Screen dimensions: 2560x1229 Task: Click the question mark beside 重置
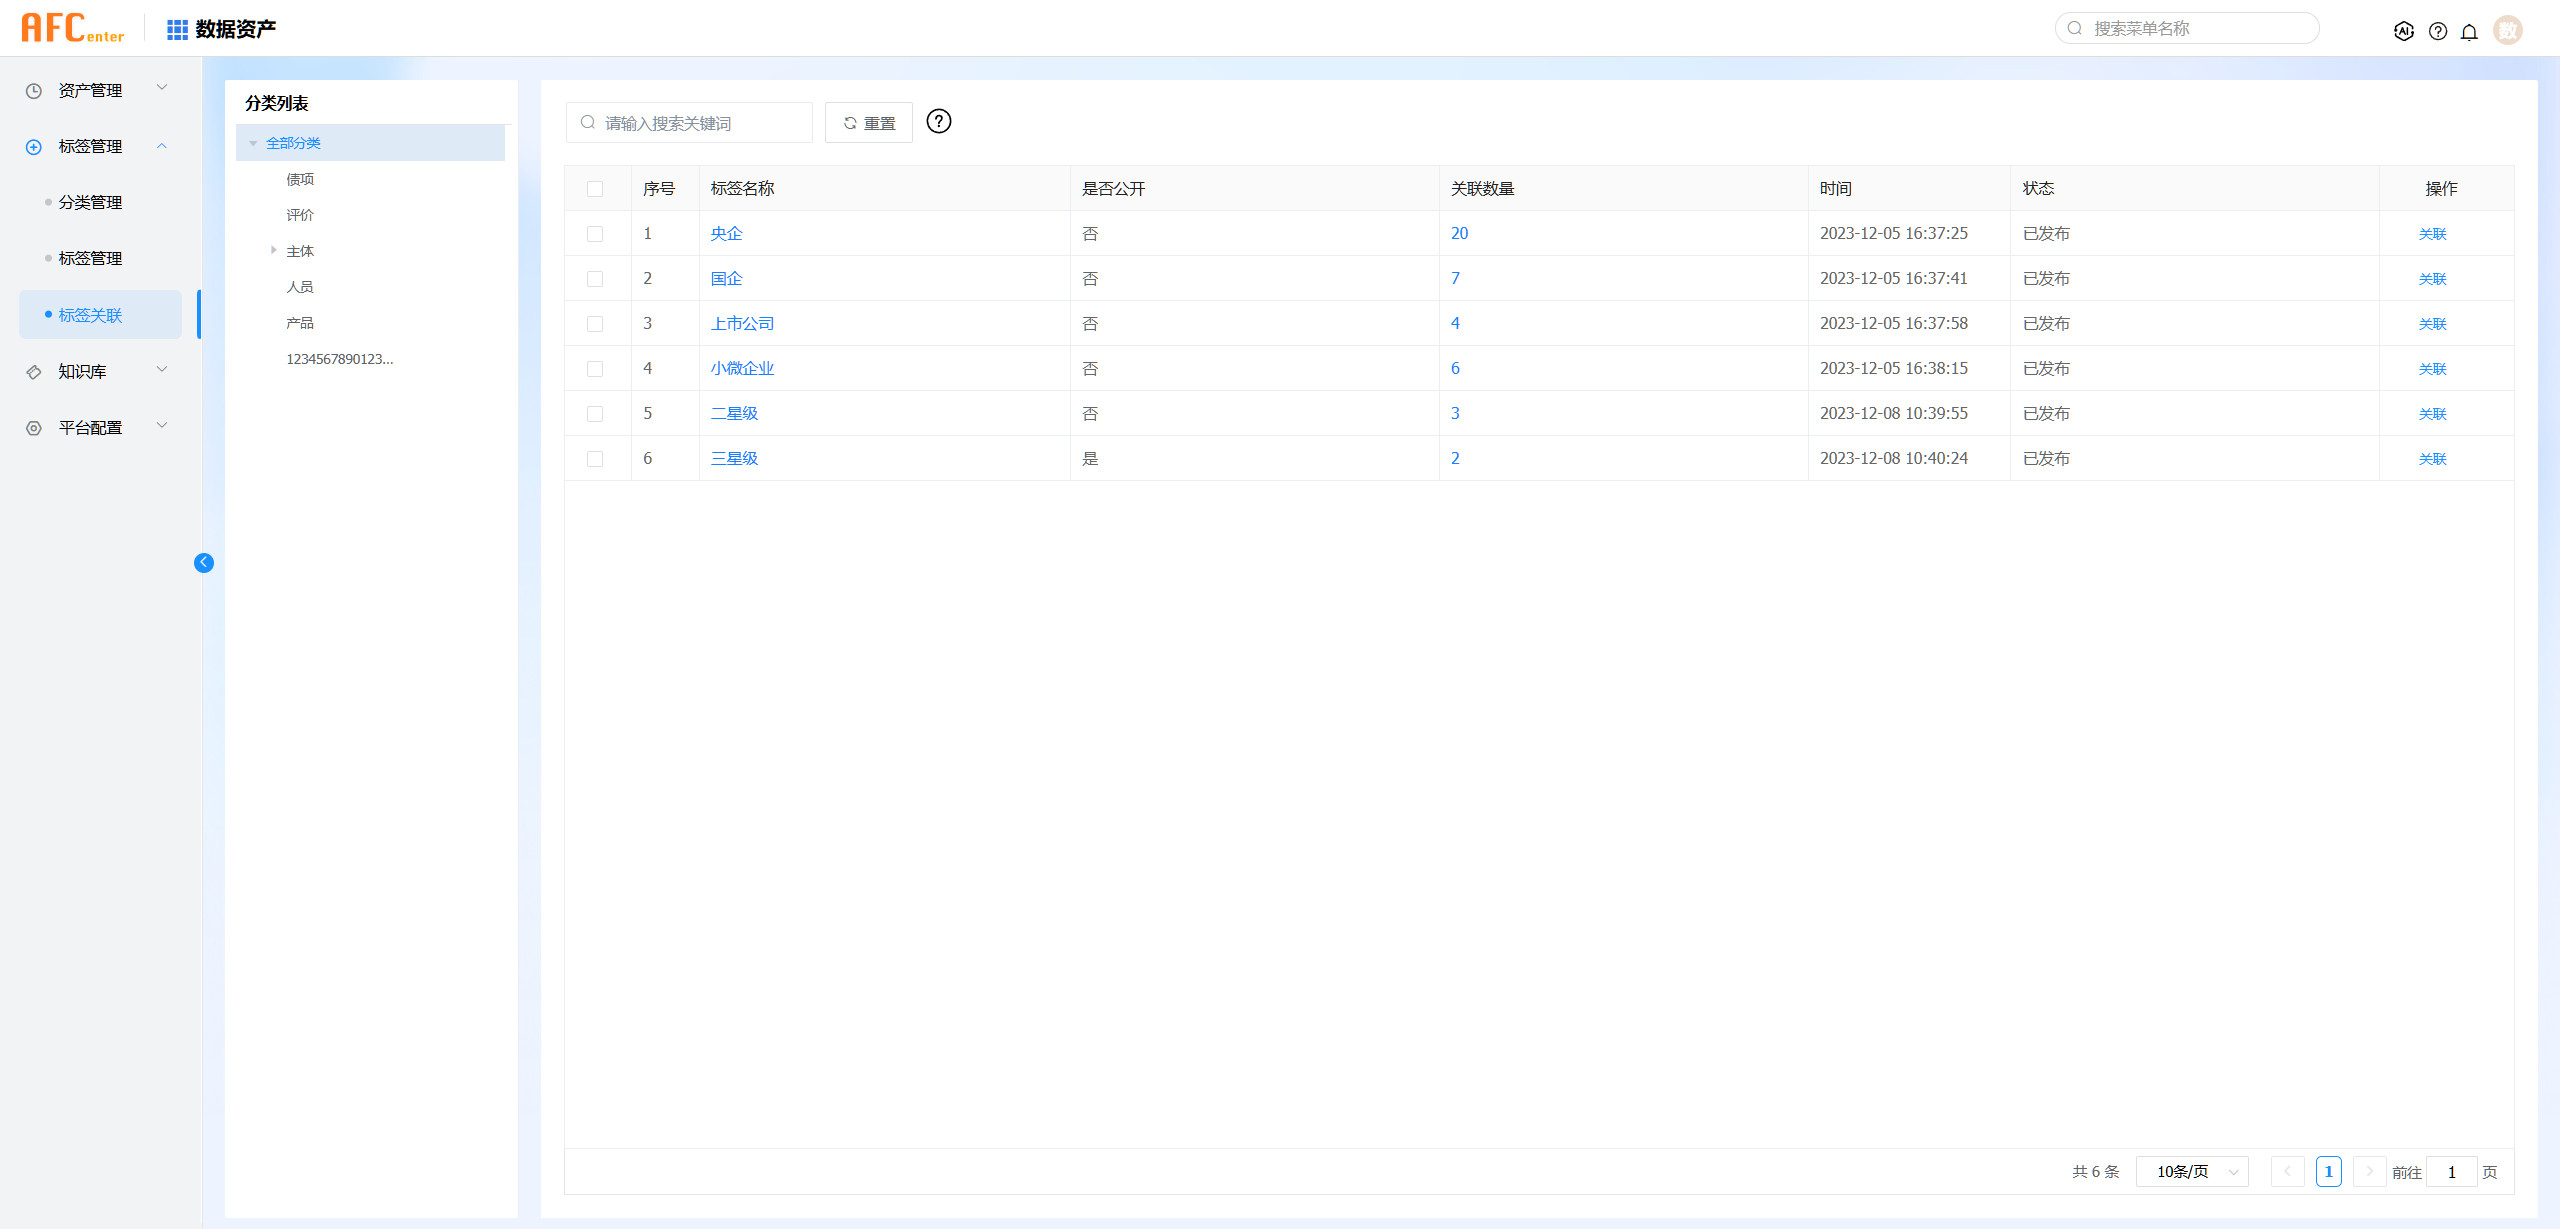click(938, 122)
